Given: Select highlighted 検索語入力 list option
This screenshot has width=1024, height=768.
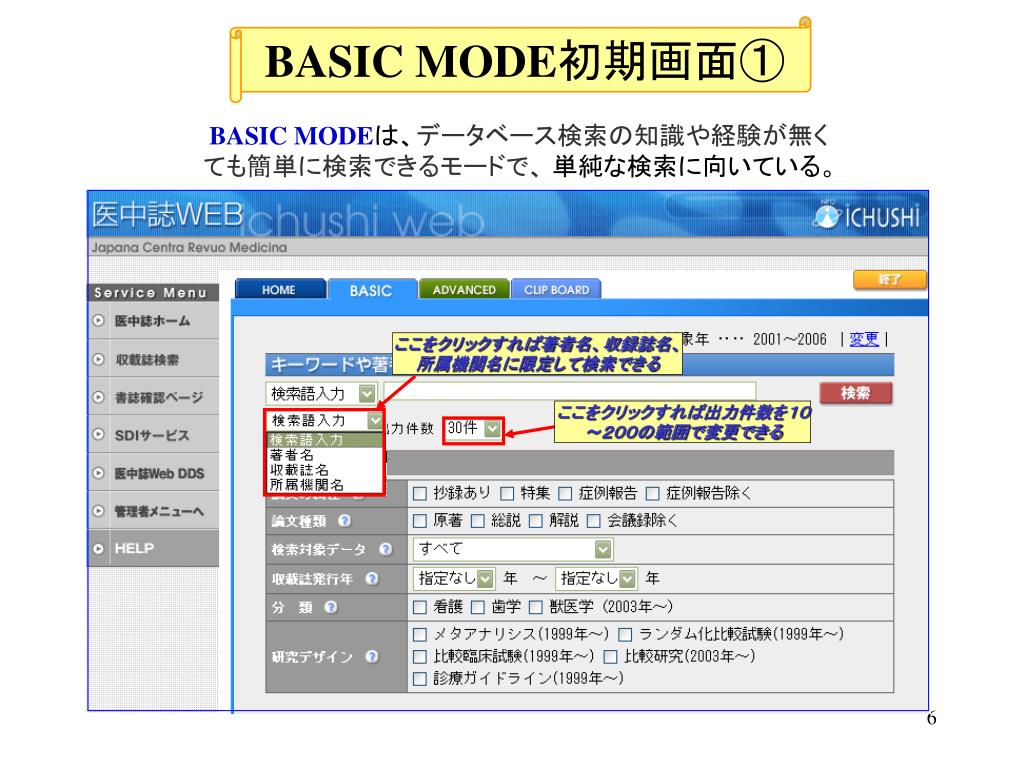Looking at the screenshot, I should 325,440.
